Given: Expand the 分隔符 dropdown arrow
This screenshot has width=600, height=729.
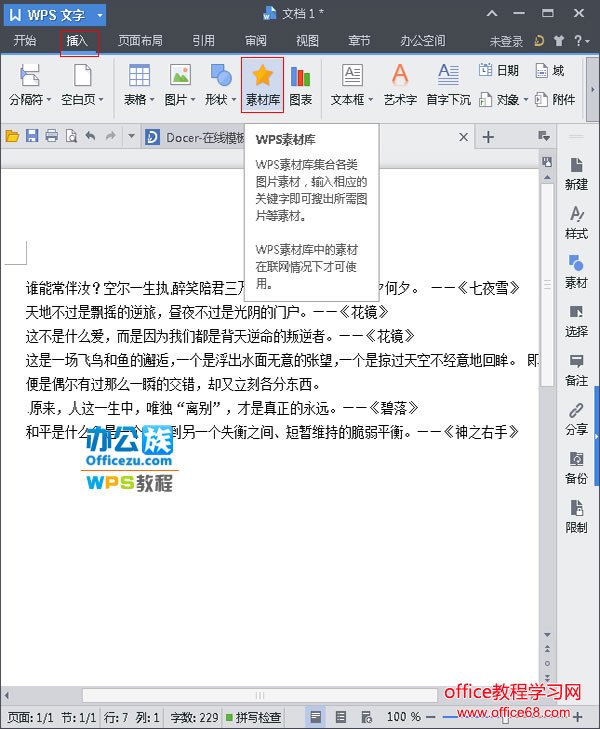Looking at the screenshot, I should (48, 99).
